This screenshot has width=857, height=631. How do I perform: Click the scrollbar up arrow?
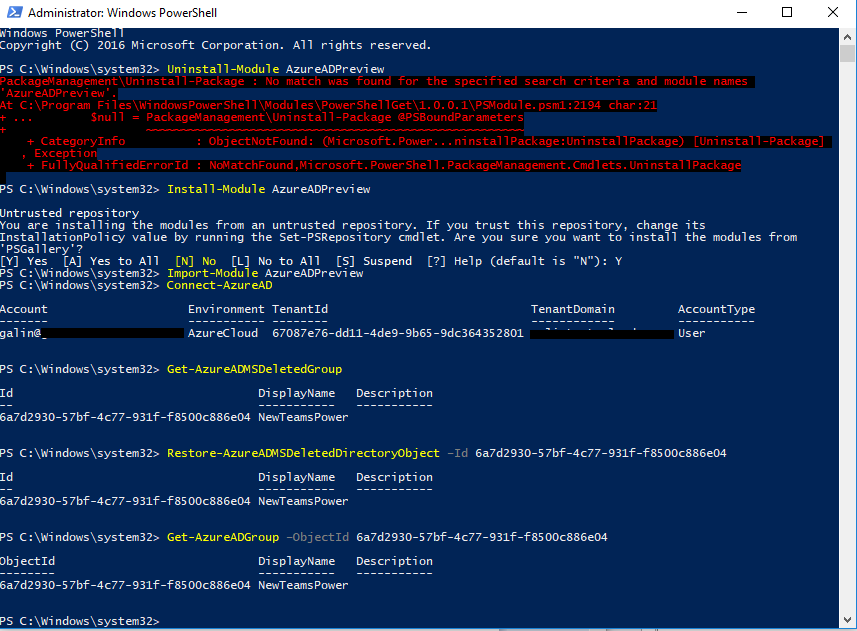[x=847, y=37]
